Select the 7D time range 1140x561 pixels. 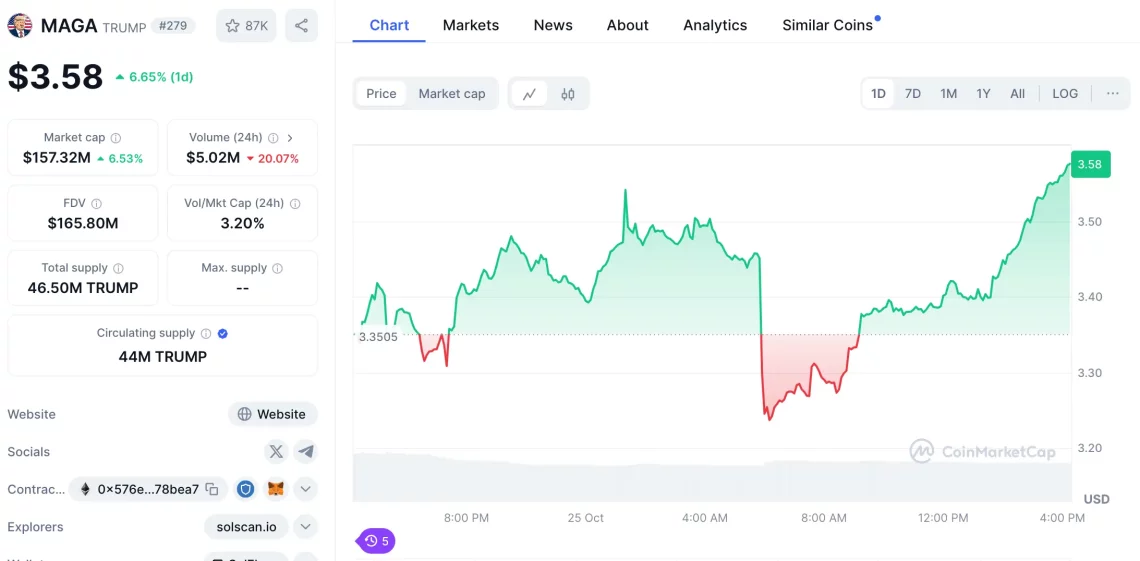click(x=913, y=94)
